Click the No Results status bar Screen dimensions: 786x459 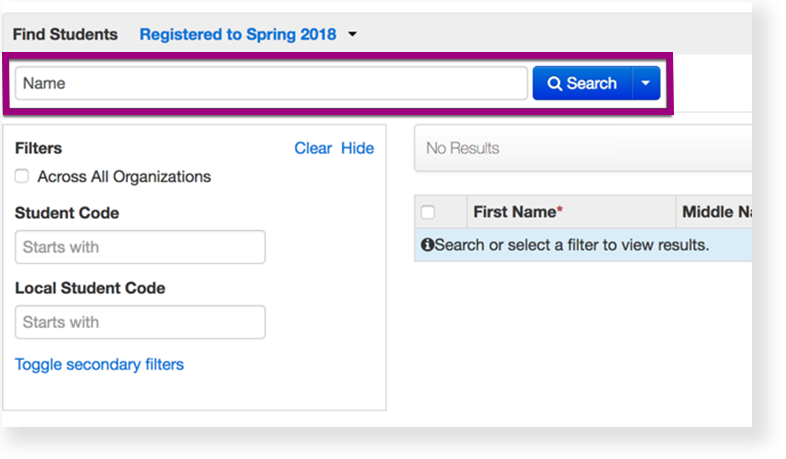(582, 148)
